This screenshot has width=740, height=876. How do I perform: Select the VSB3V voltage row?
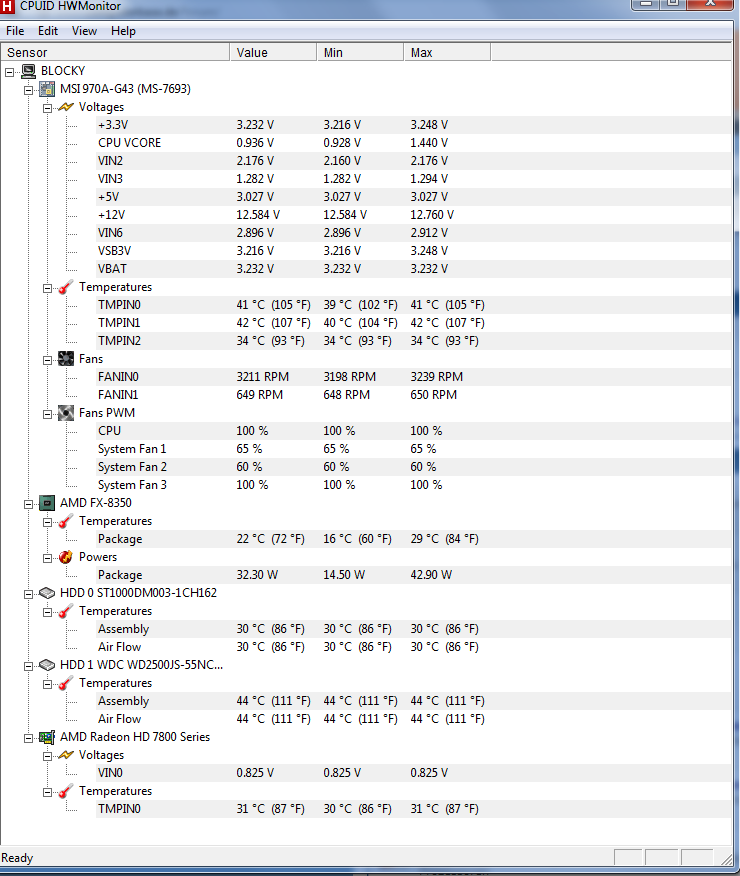pos(413,251)
